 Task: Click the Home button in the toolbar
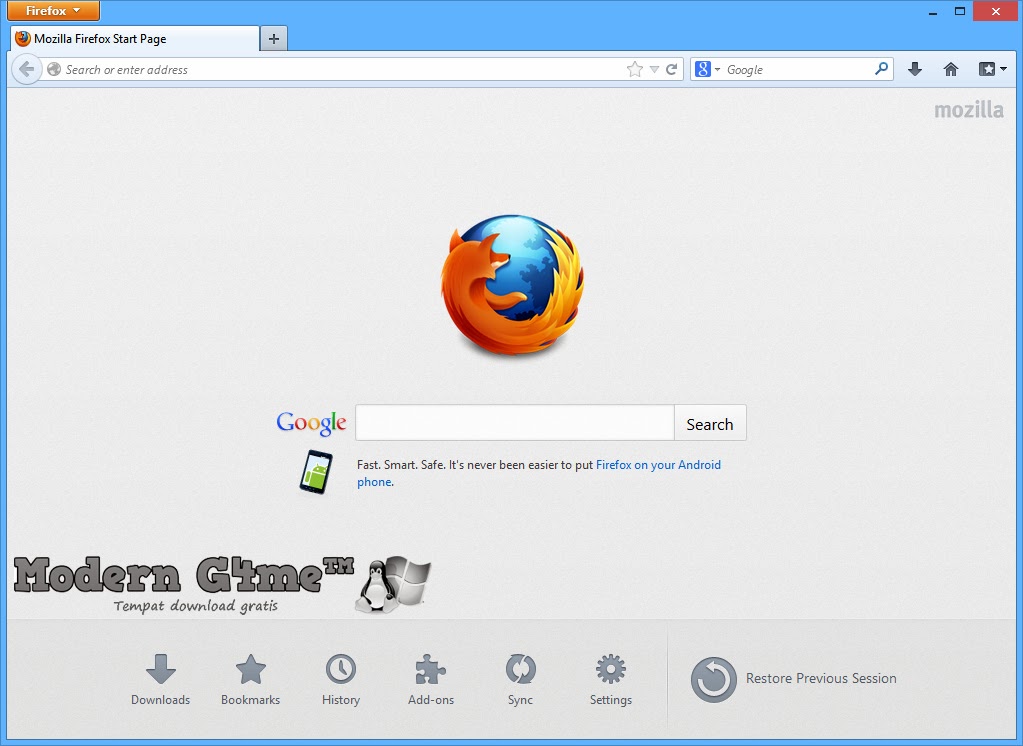pyautogui.click(x=949, y=69)
